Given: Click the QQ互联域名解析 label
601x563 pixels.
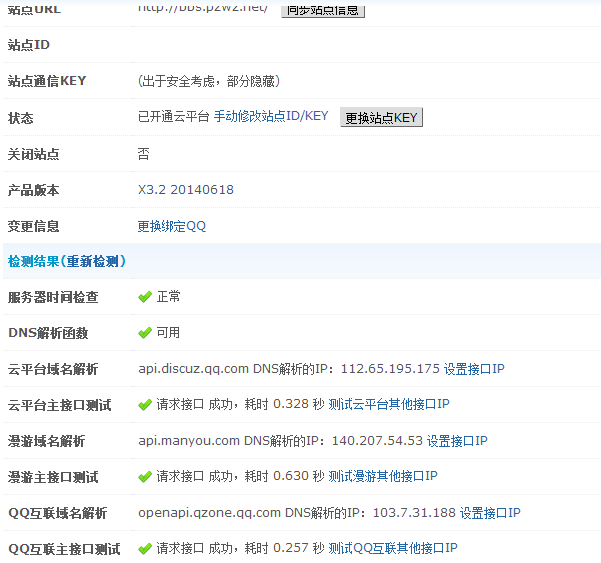Looking at the screenshot, I should pos(57,513).
